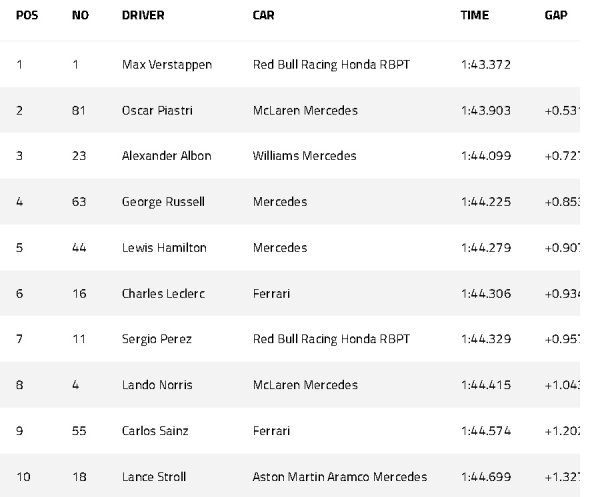
Task: Open Charles Leclerc driver entry
Action: pos(163,294)
